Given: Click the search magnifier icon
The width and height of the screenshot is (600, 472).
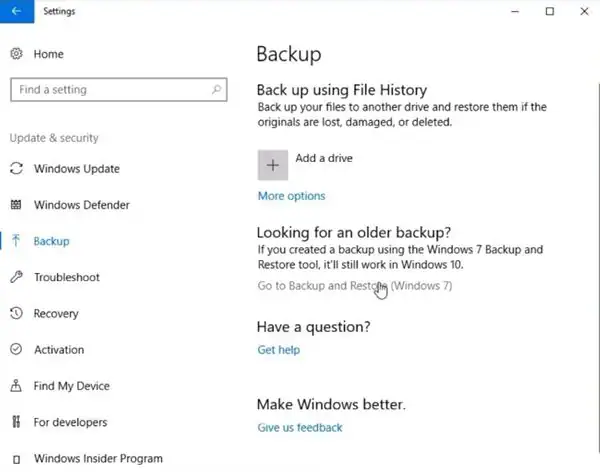Looking at the screenshot, I should (216, 89).
